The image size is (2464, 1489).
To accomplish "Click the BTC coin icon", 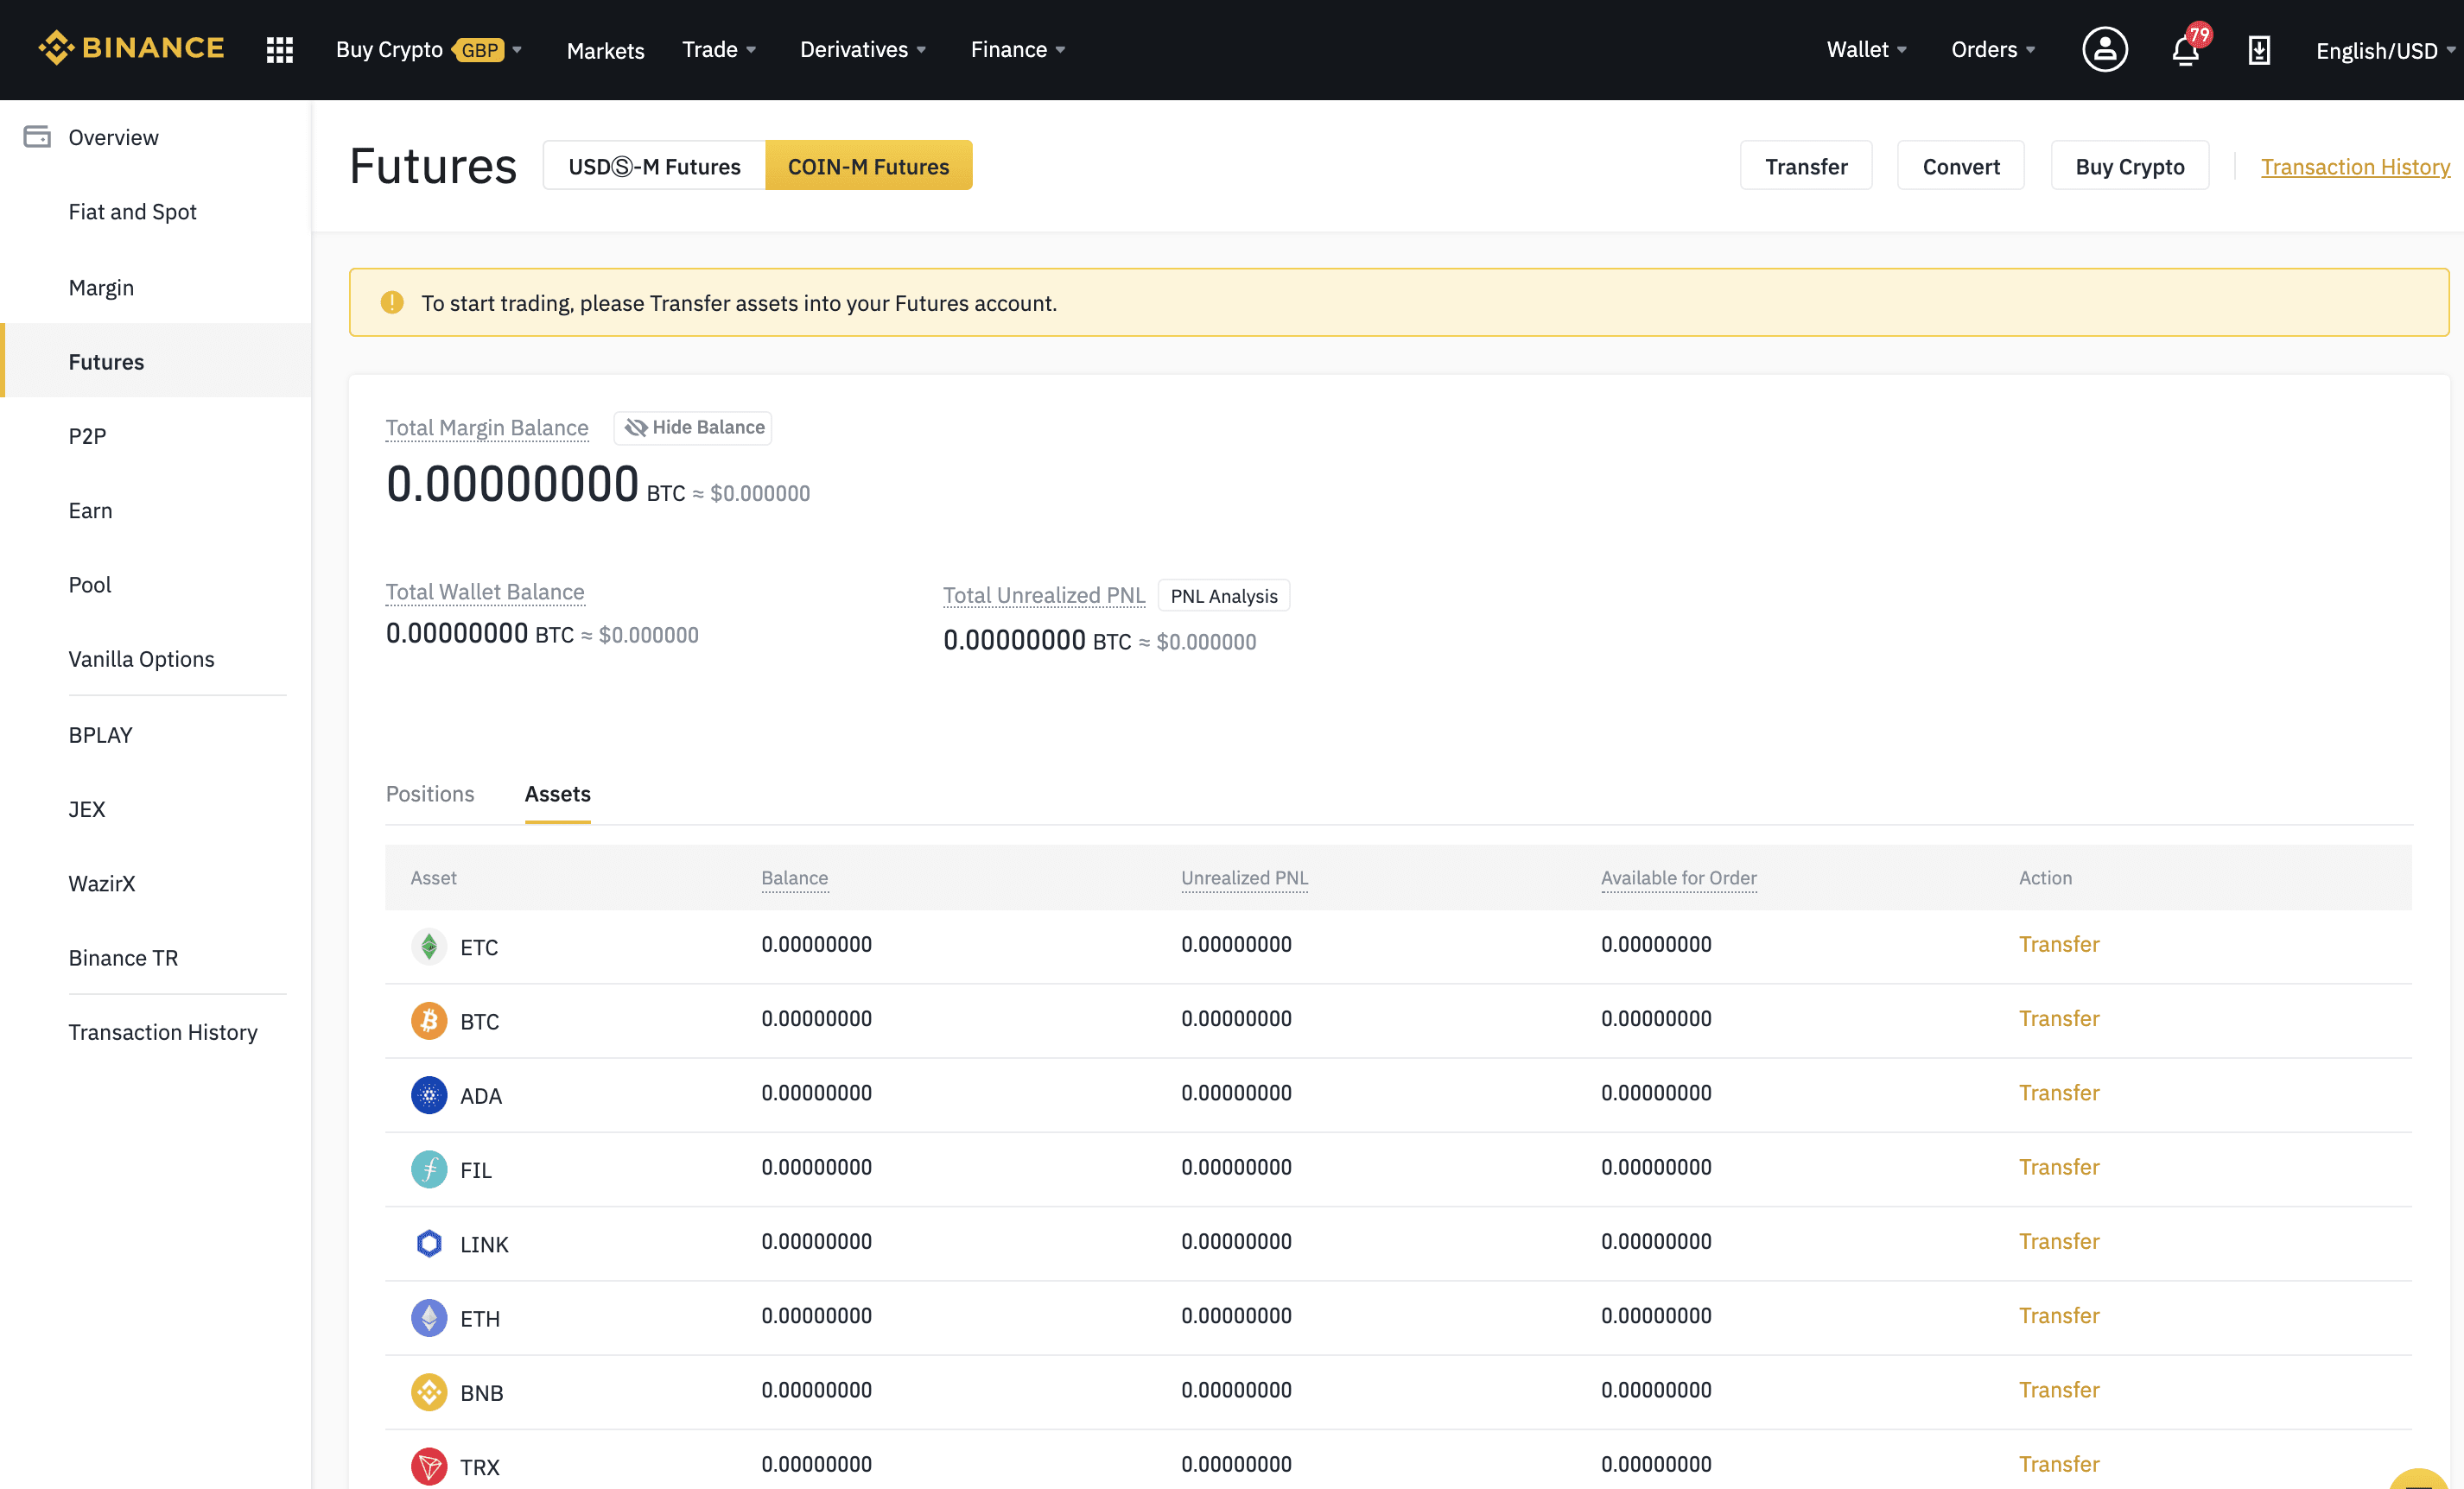I will pos(429,1020).
